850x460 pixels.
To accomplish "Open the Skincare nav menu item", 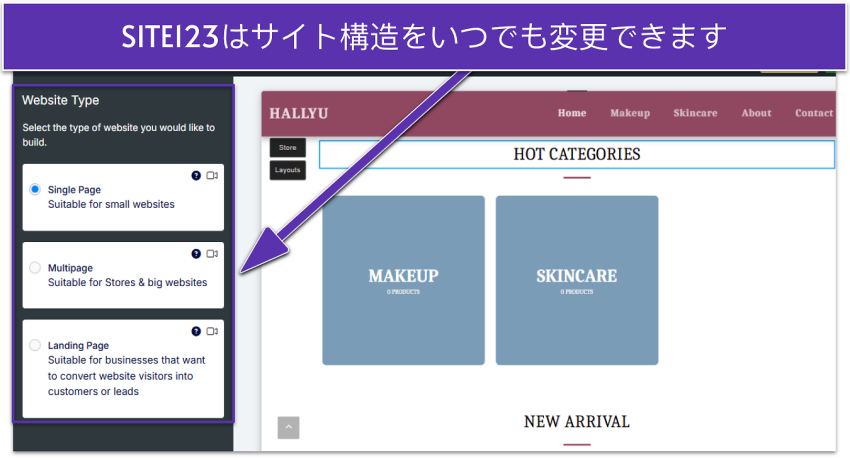I will pyautogui.click(x=695, y=113).
